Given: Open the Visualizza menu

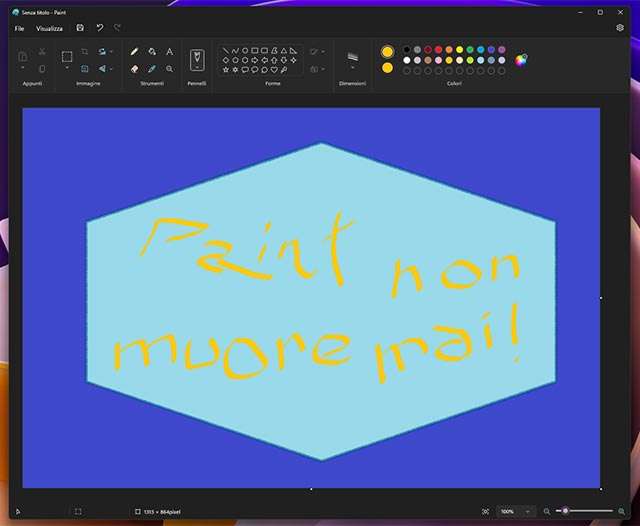Looking at the screenshot, I should pos(49,28).
